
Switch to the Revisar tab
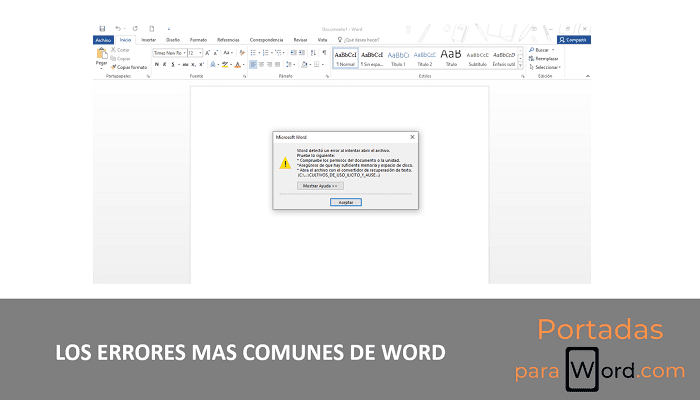point(300,40)
